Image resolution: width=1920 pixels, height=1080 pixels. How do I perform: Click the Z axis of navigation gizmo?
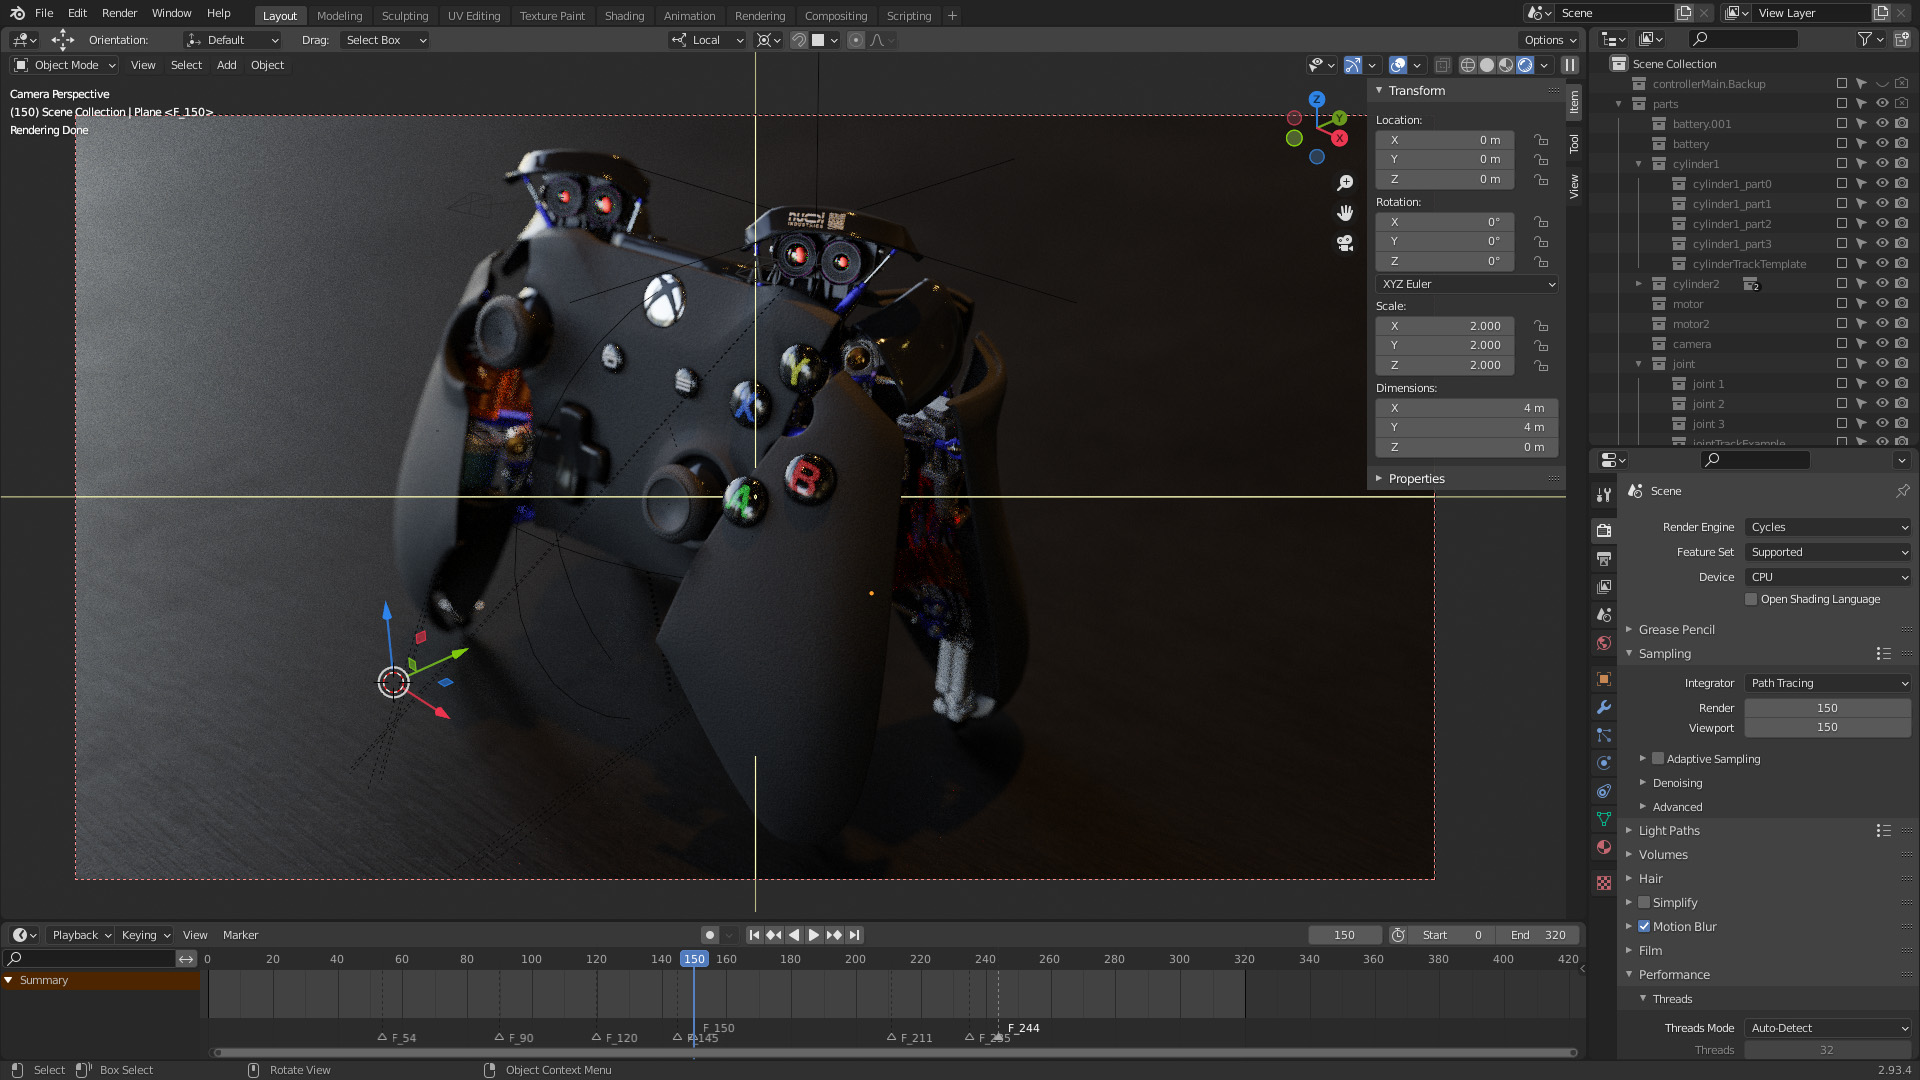(1317, 99)
